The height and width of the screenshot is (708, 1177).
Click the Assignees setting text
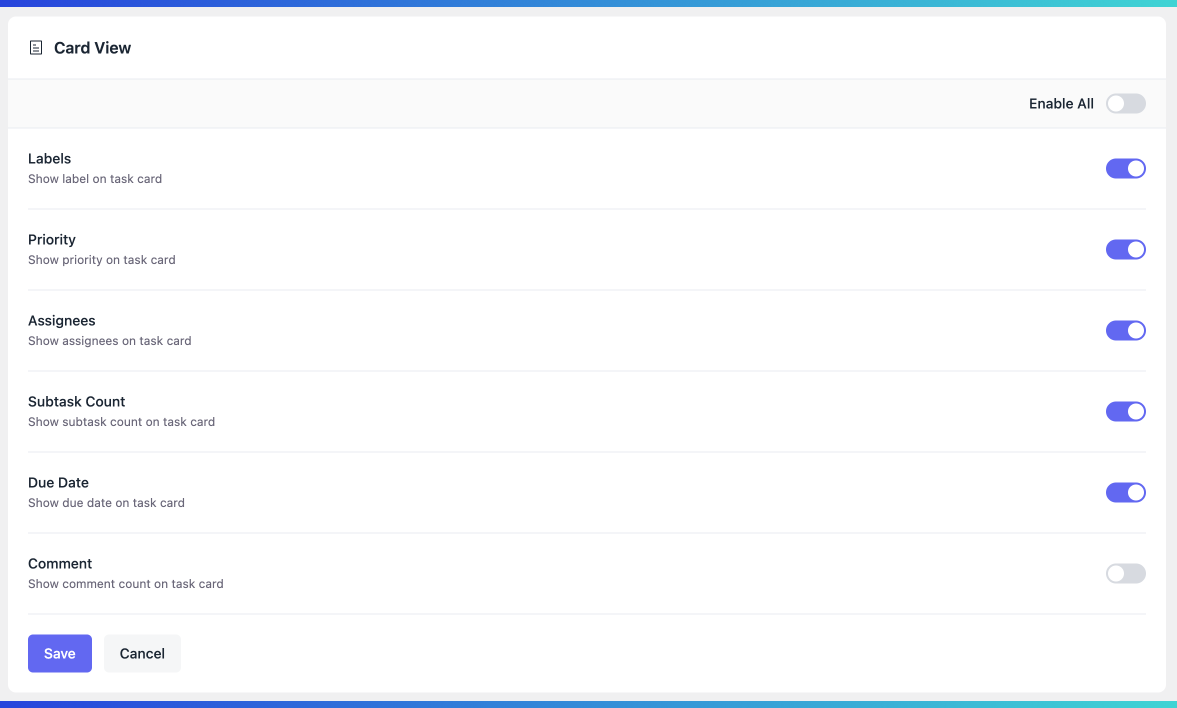click(x=61, y=320)
